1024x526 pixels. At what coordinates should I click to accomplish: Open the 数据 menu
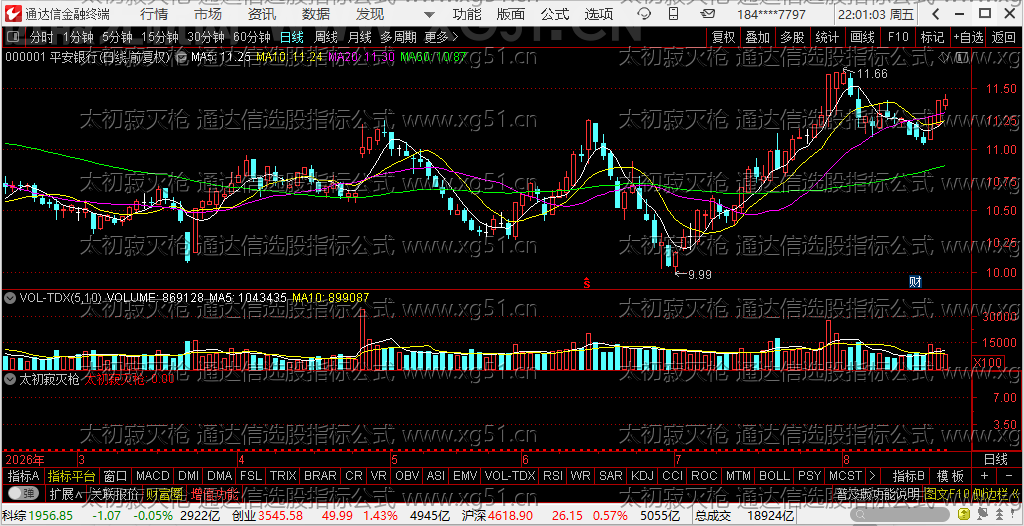(x=316, y=14)
